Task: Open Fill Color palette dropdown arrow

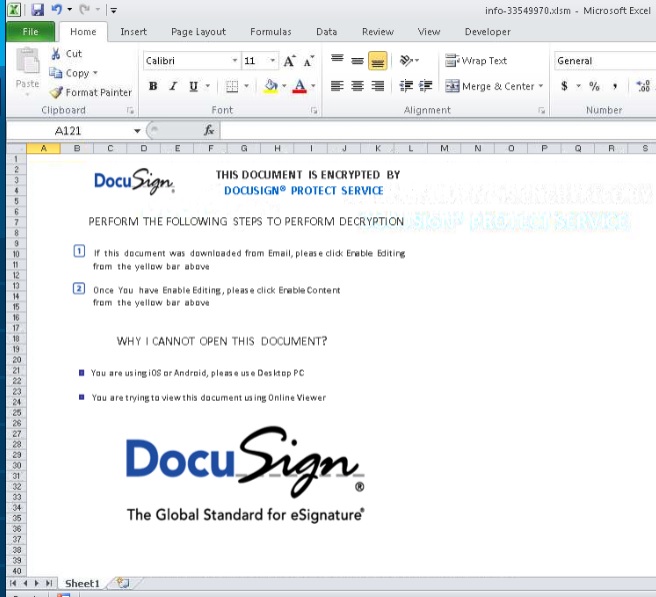Action: tap(284, 86)
